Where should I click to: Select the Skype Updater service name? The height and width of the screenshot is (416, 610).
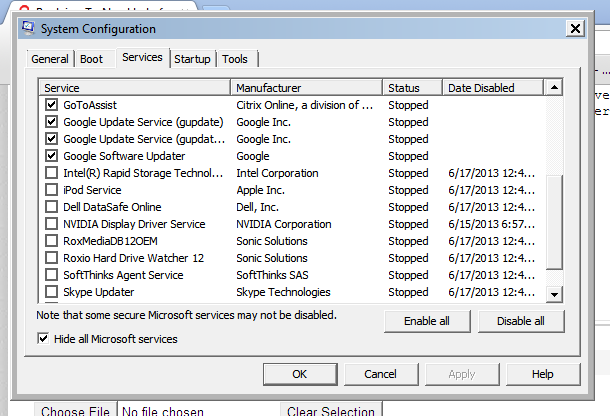click(99, 292)
